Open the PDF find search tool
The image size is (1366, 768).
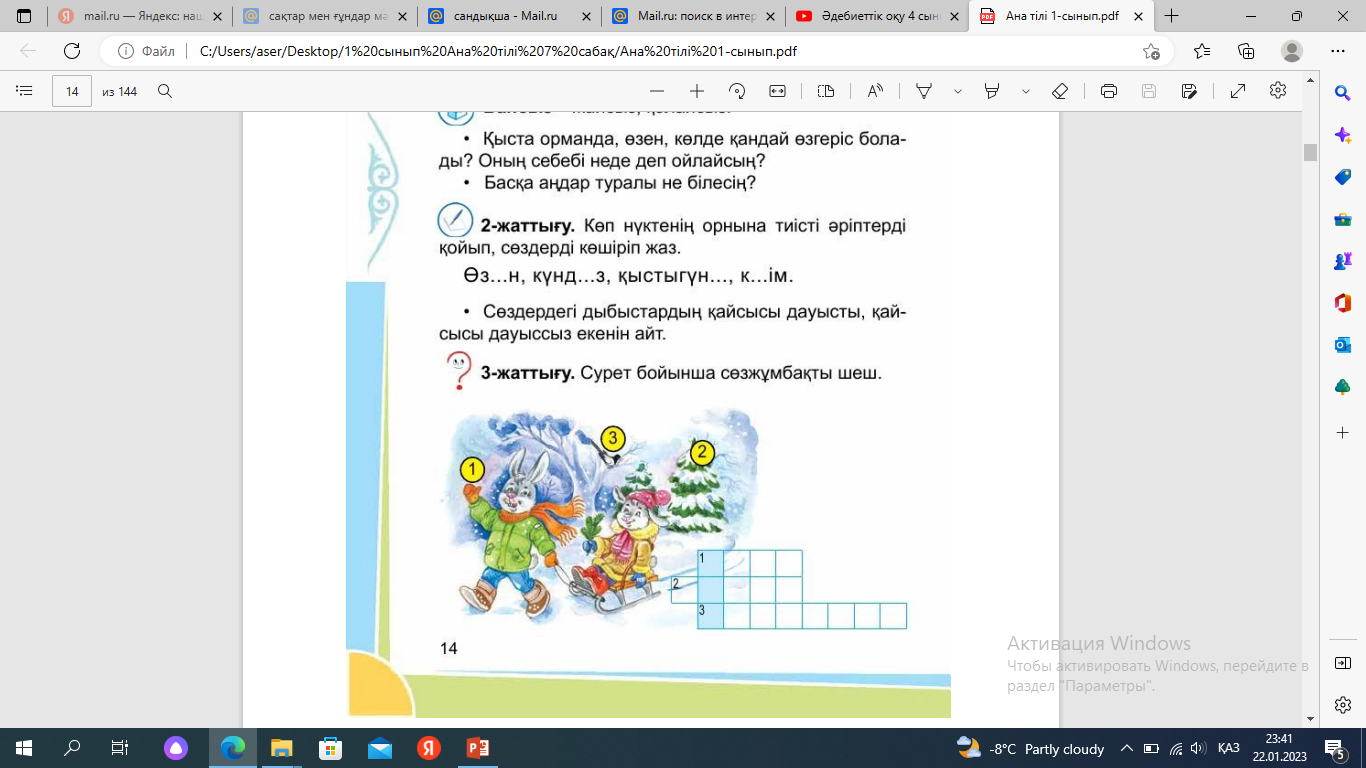coord(165,91)
